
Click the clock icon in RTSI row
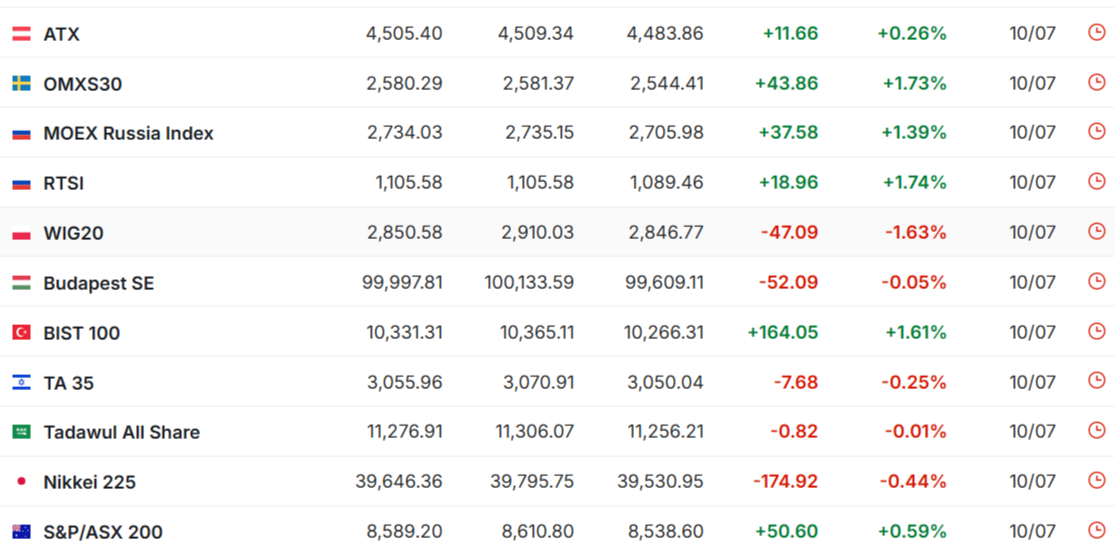(x=1097, y=181)
